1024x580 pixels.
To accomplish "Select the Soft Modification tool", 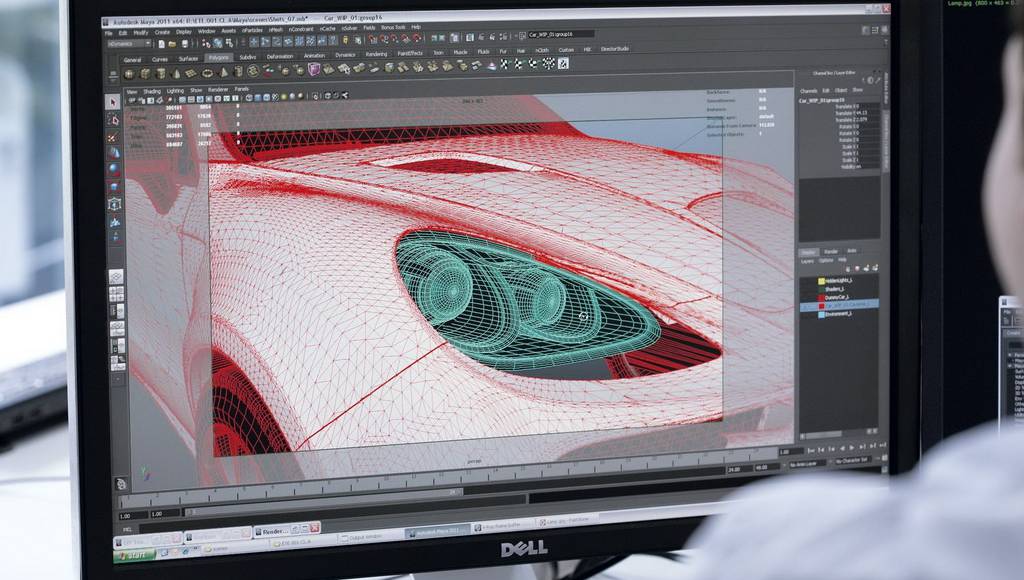I will [x=116, y=221].
